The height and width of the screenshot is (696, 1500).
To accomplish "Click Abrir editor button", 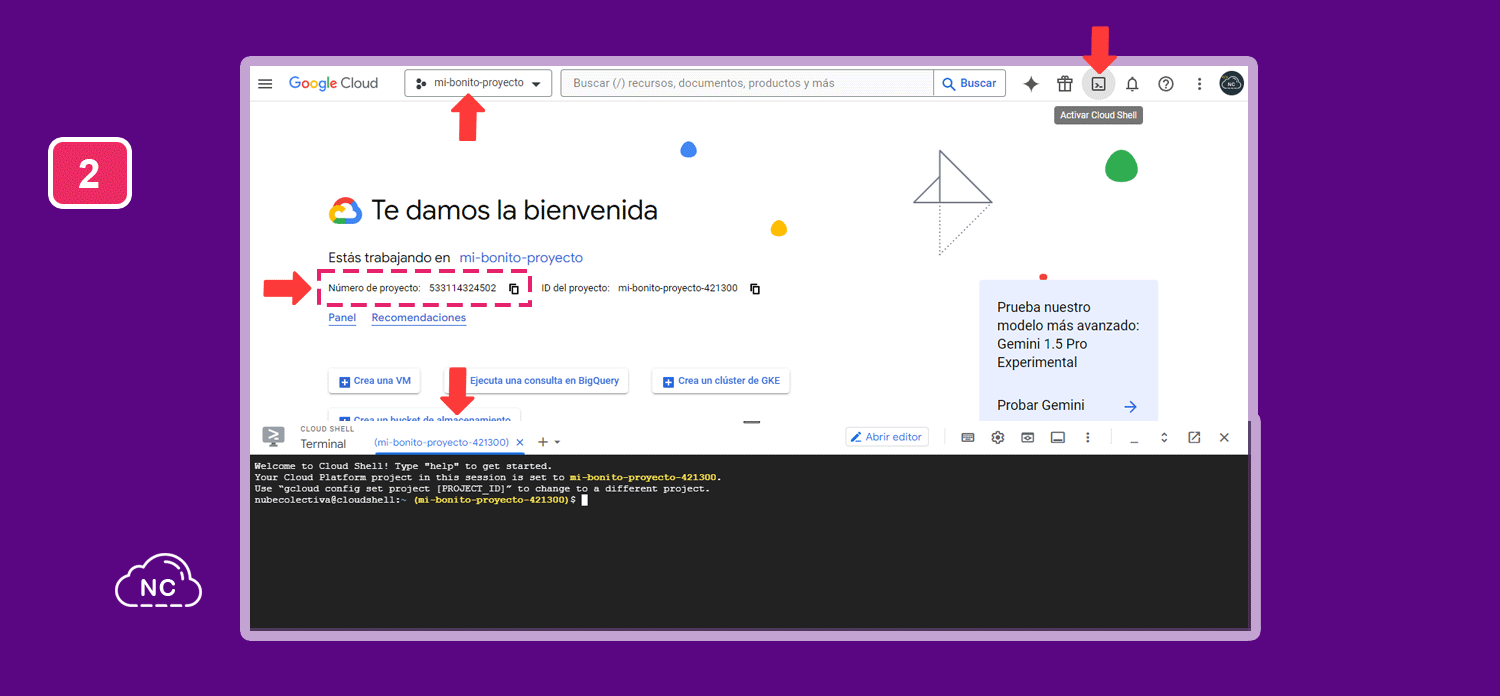I will click(x=887, y=437).
